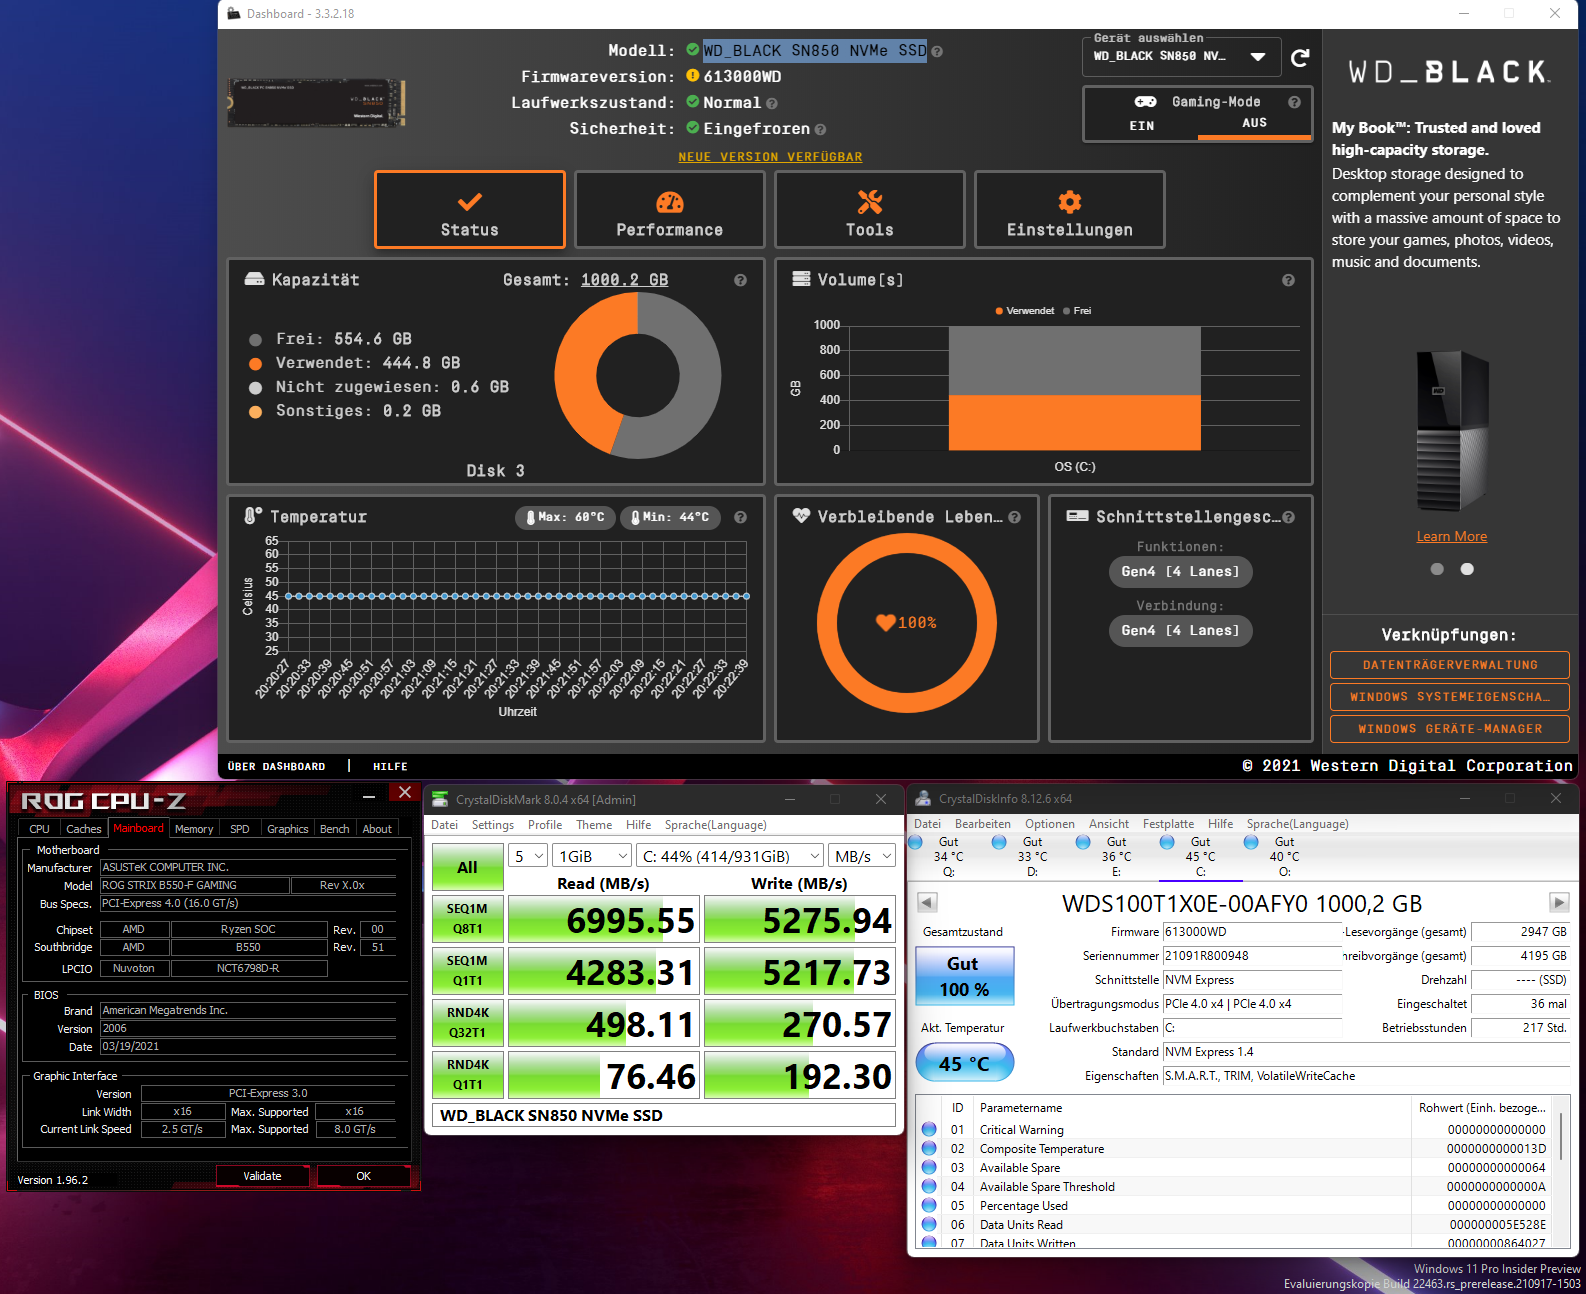The image size is (1586, 1294).
Task: Click previous disk arrow in CrystalDiskInfo
Action: tap(927, 902)
